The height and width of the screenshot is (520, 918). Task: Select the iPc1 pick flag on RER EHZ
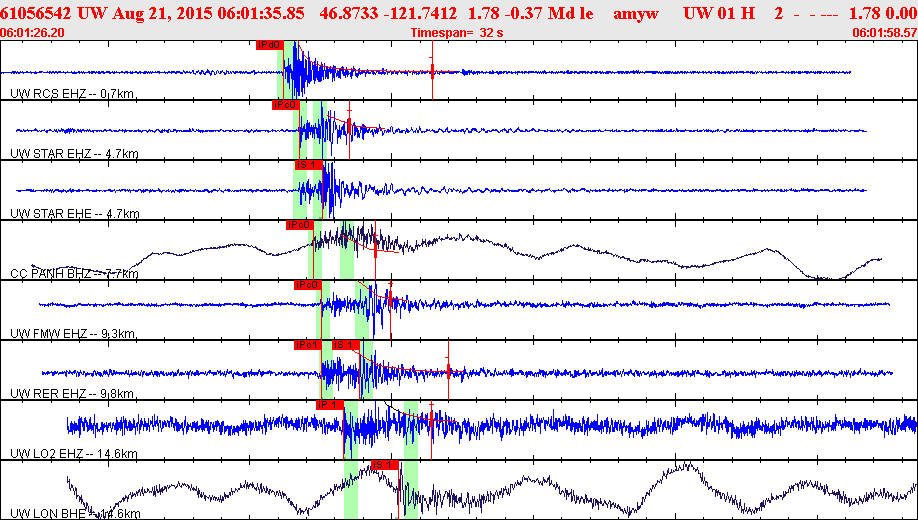308,345
